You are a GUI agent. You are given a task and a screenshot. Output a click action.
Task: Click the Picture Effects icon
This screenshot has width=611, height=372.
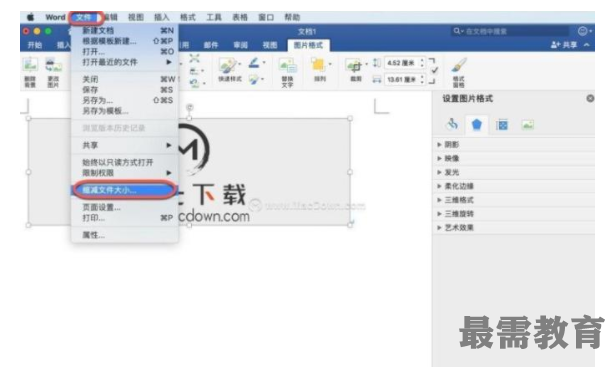(254, 80)
